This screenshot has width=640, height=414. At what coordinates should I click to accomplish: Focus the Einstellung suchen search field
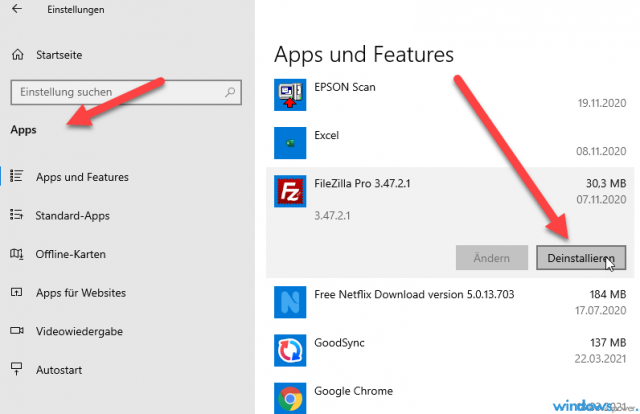115,92
